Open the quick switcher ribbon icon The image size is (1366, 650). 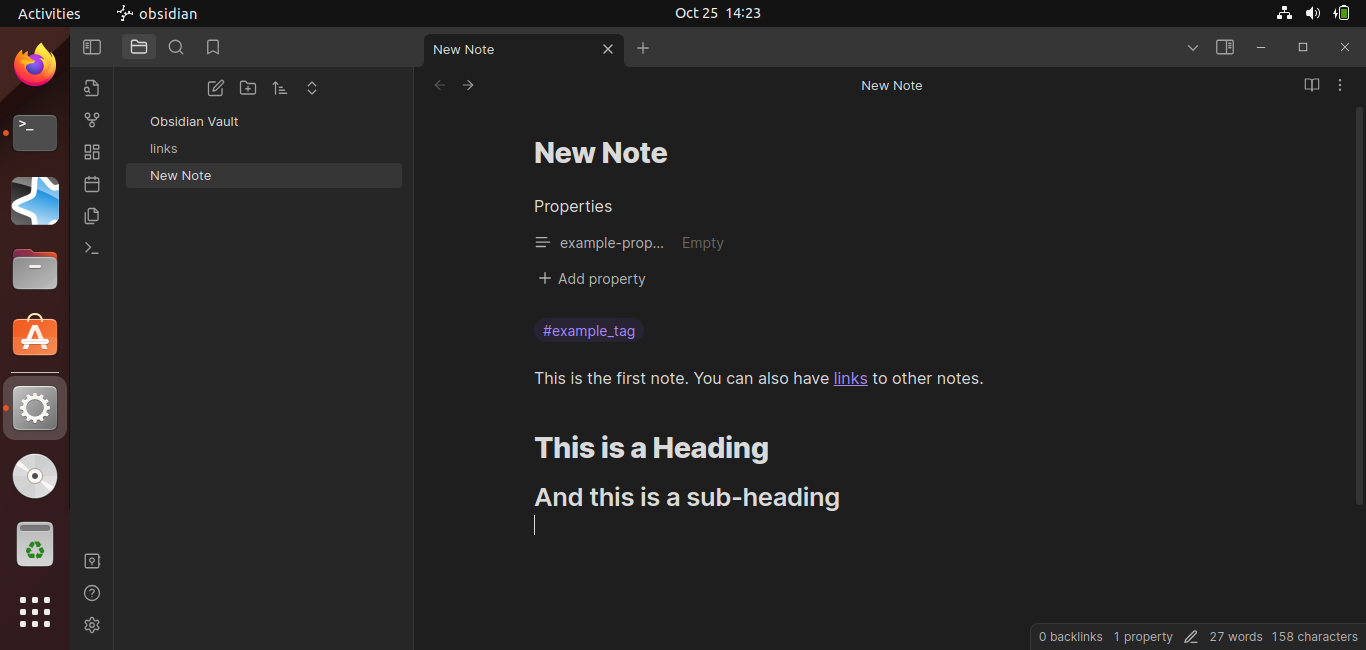click(92, 88)
